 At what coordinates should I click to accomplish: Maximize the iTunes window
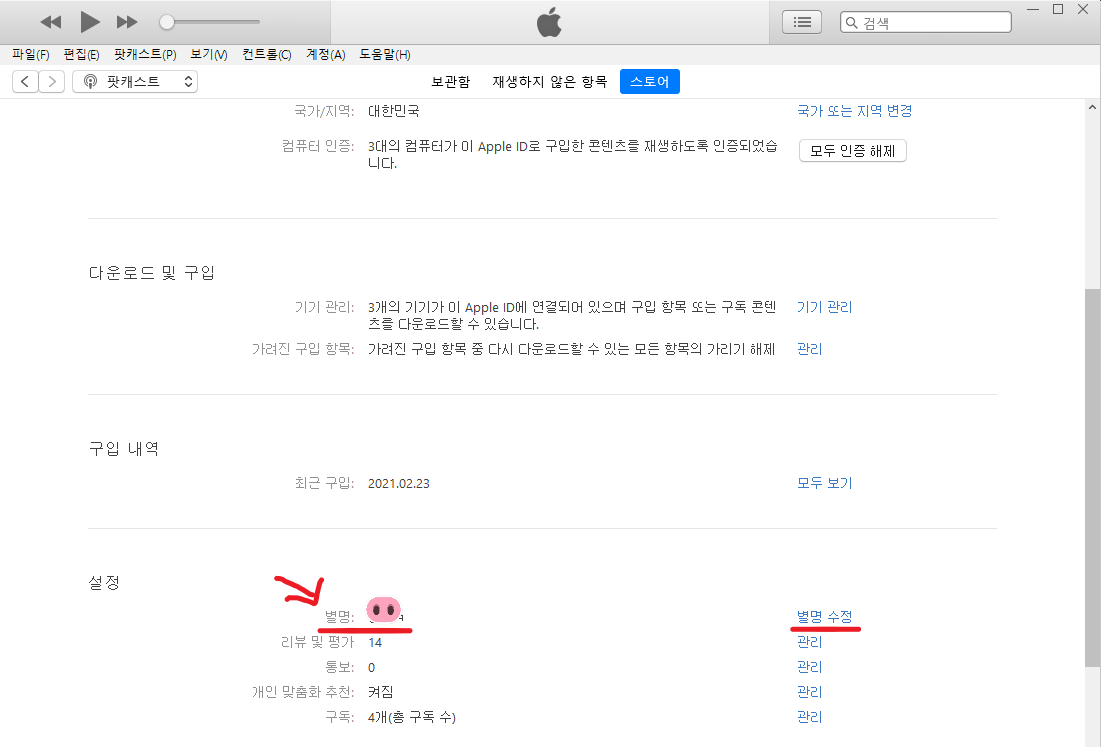pyautogui.click(x=1058, y=9)
